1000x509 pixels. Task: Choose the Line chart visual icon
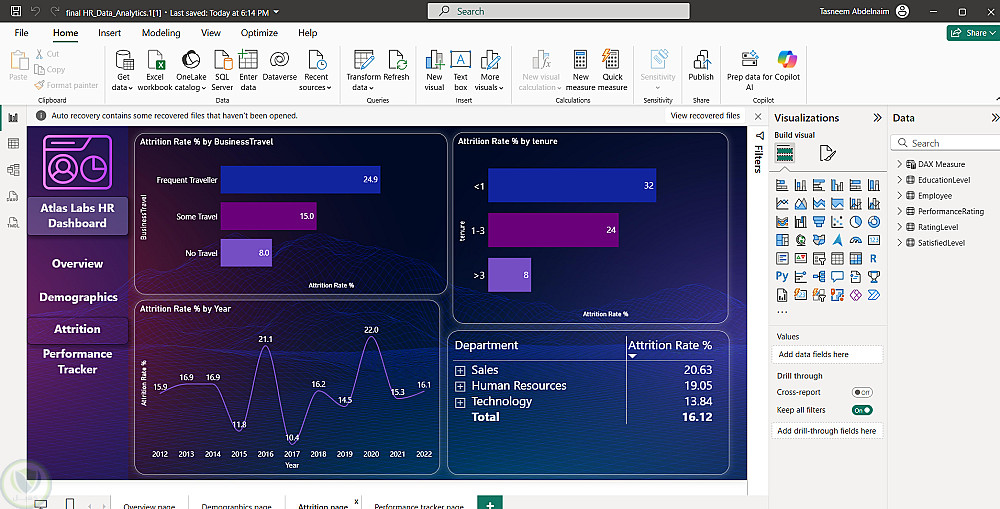coord(782,204)
